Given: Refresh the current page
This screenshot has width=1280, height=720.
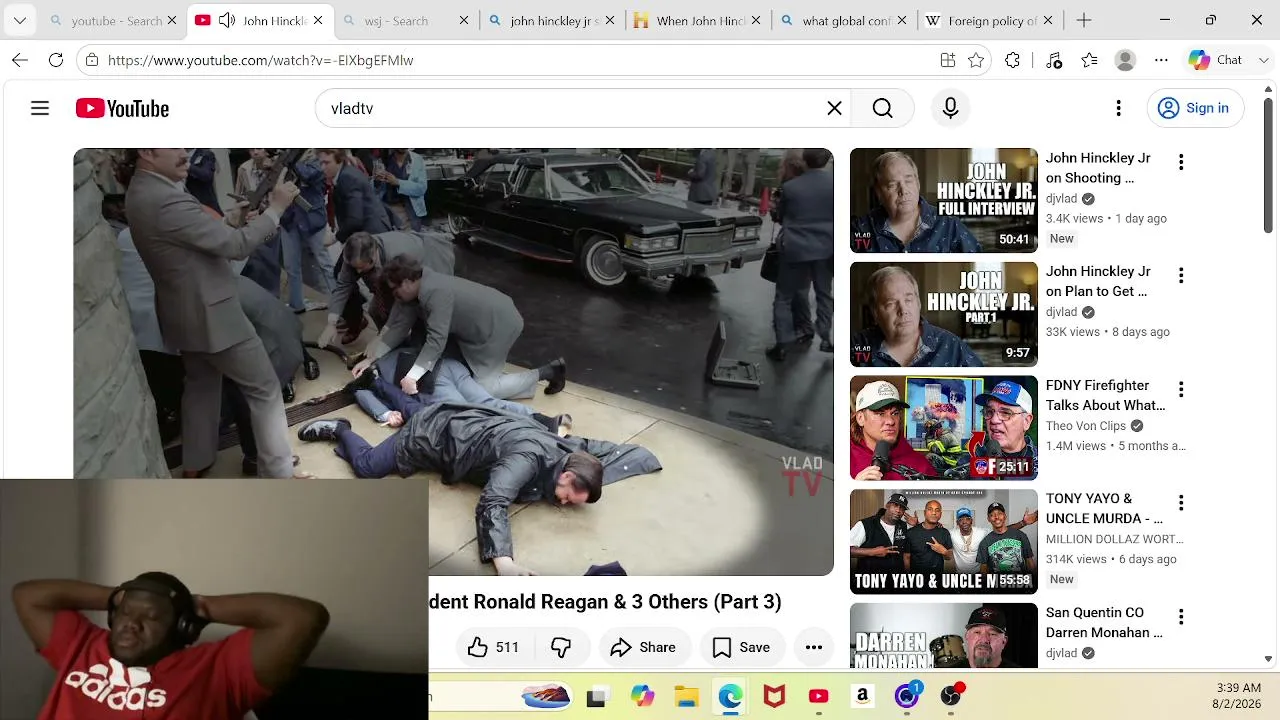Looking at the screenshot, I should [x=56, y=60].
